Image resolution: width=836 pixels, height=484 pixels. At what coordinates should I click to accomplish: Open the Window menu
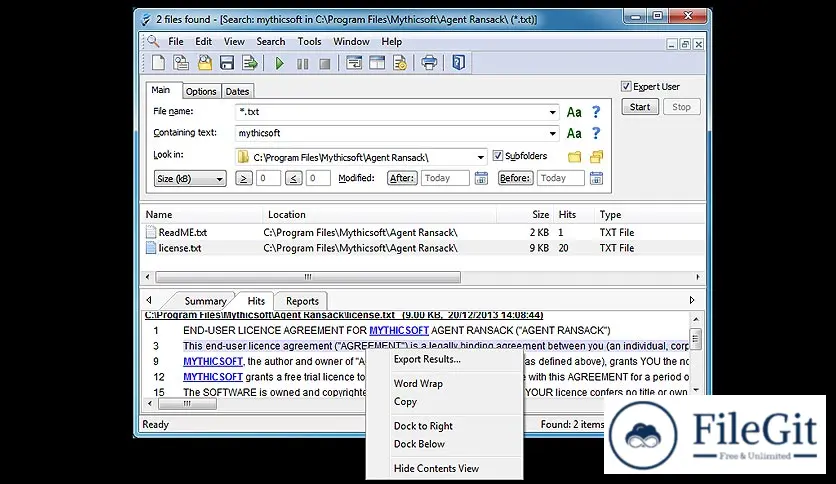tap(351, 42)
